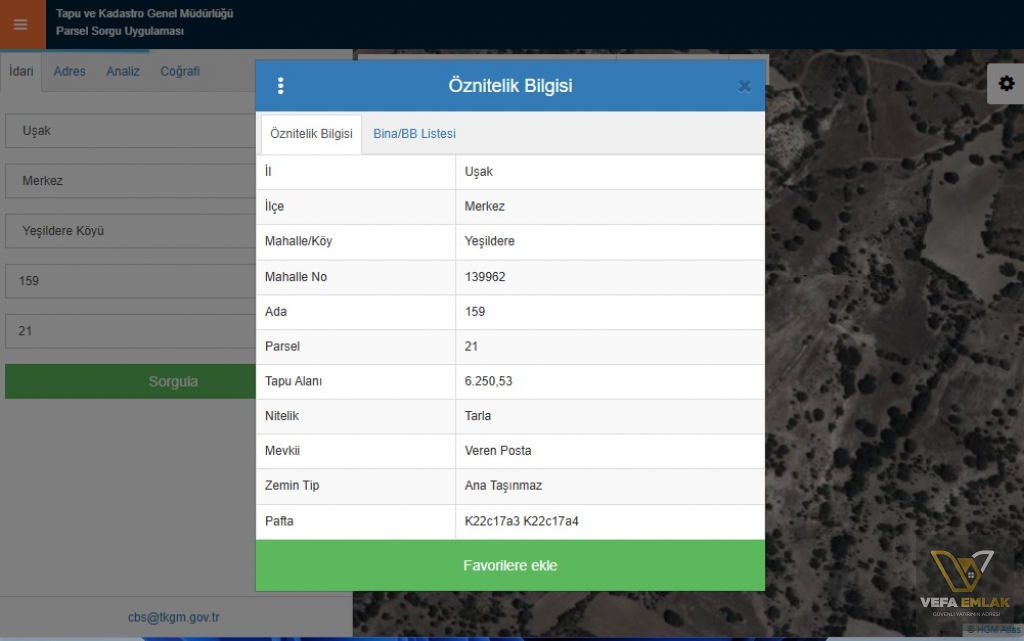Open the hamburger menu in header
Screen dimensions: 1024x641
22,24
